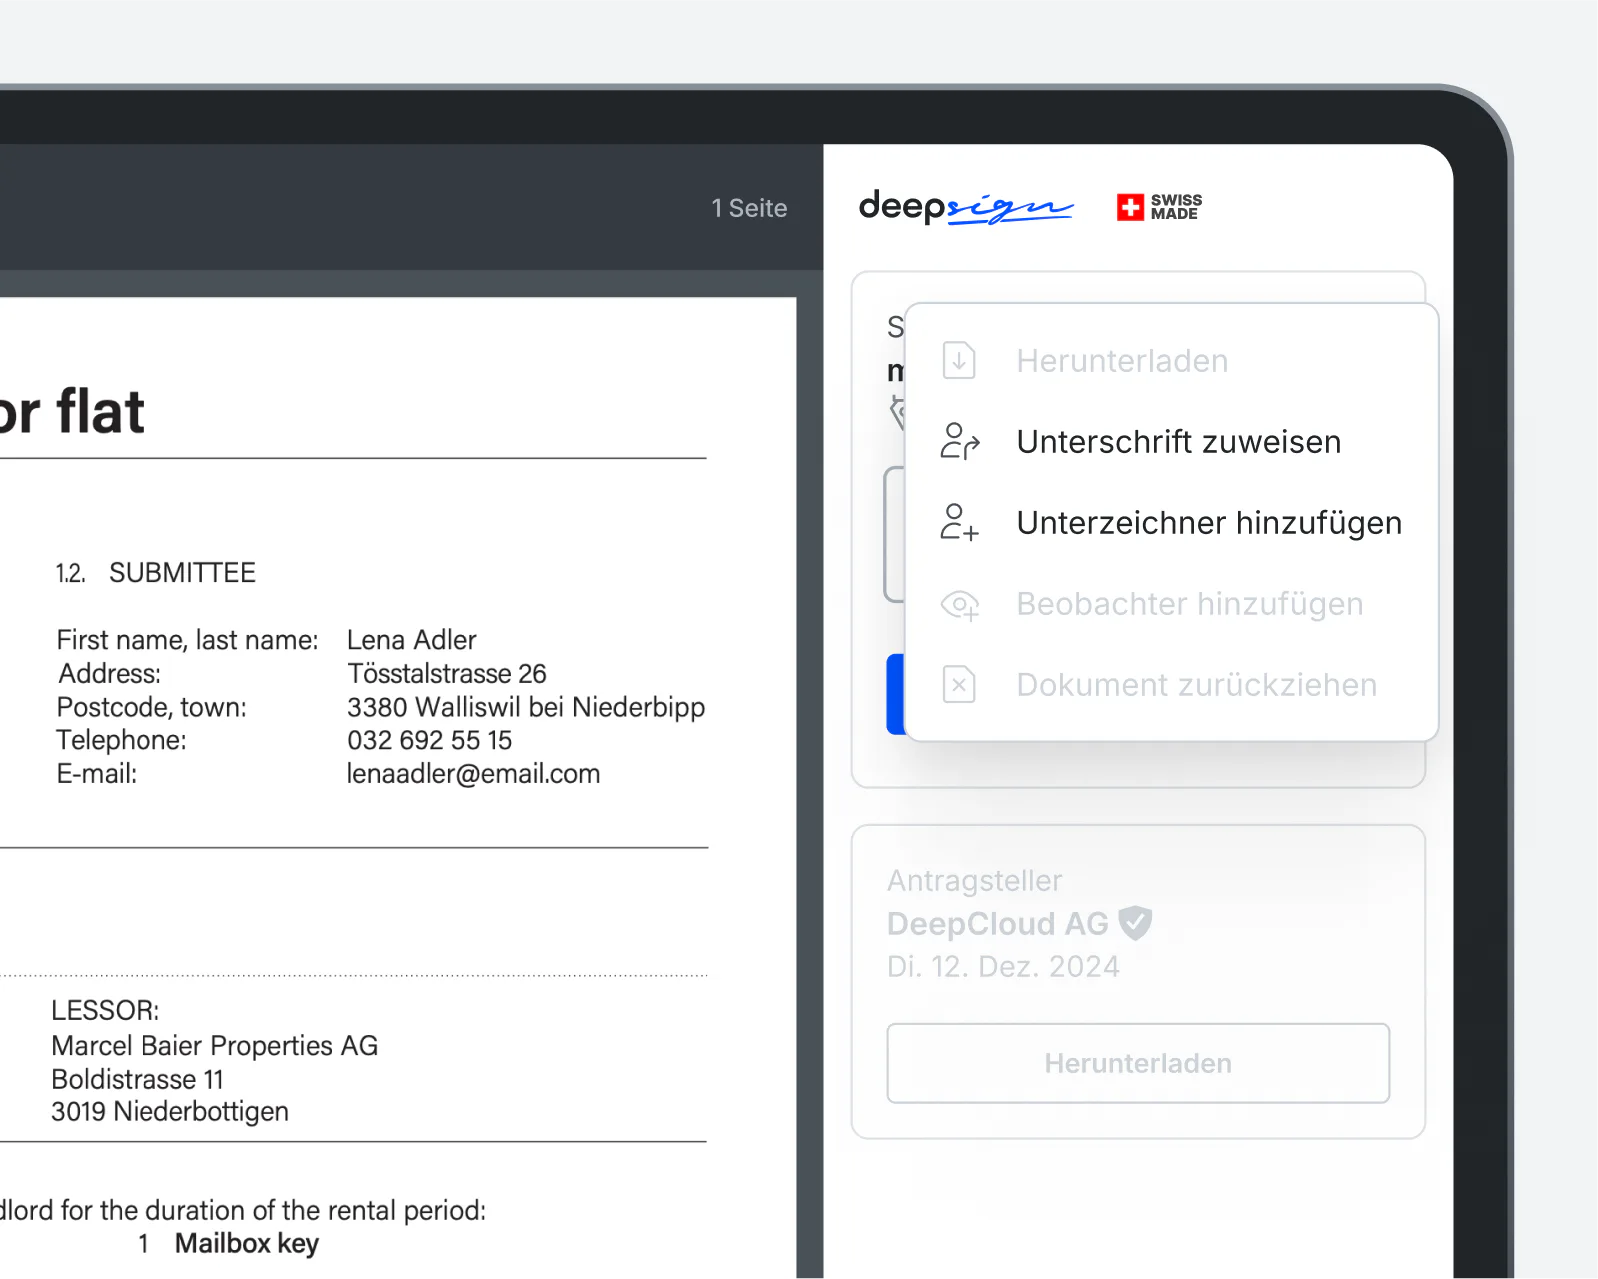
Task: Click the address Tösstalstrasse 26
Action: tap(446, 674)
